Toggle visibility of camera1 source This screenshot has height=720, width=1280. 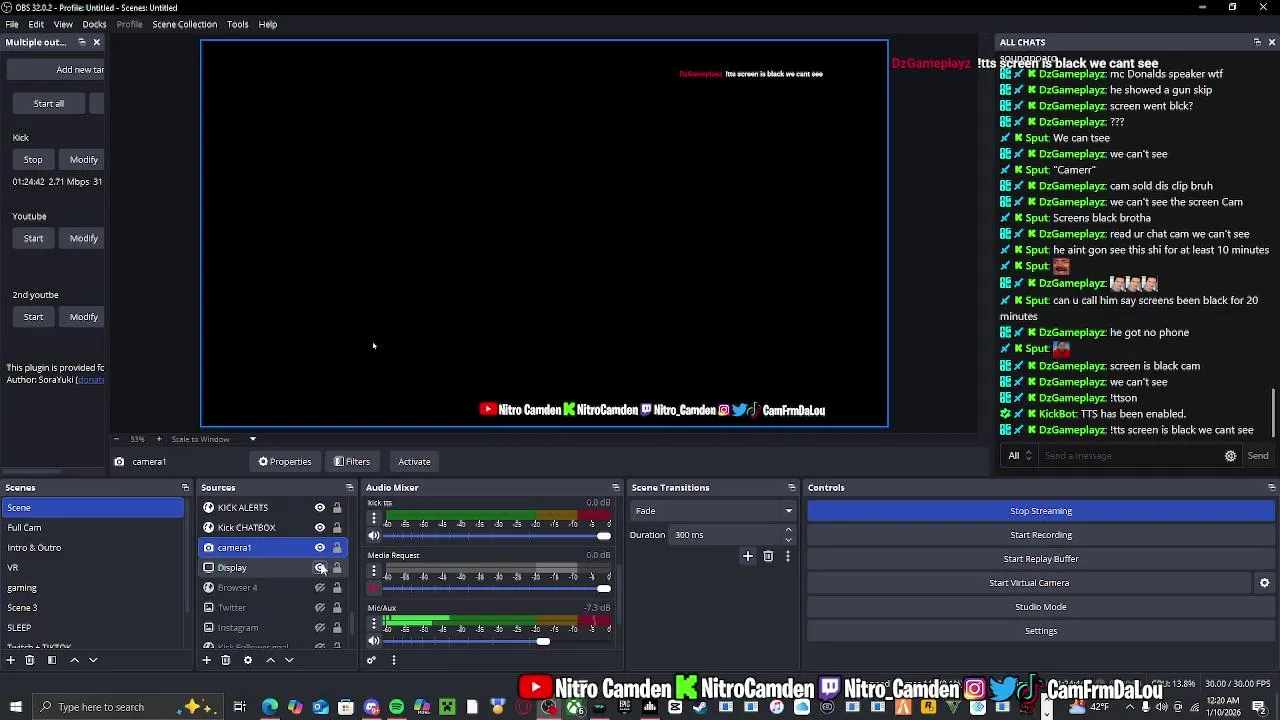click(320, 548)
